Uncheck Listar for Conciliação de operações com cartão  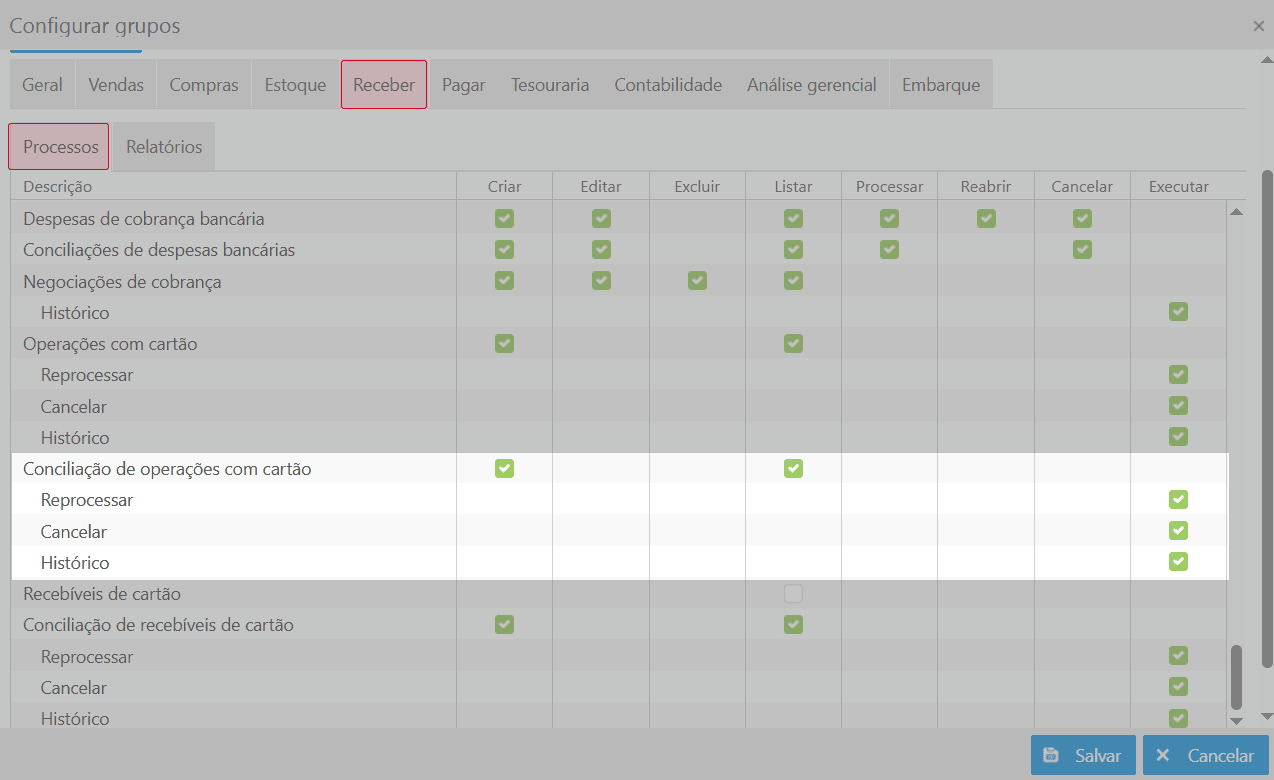tap(793, 468)
